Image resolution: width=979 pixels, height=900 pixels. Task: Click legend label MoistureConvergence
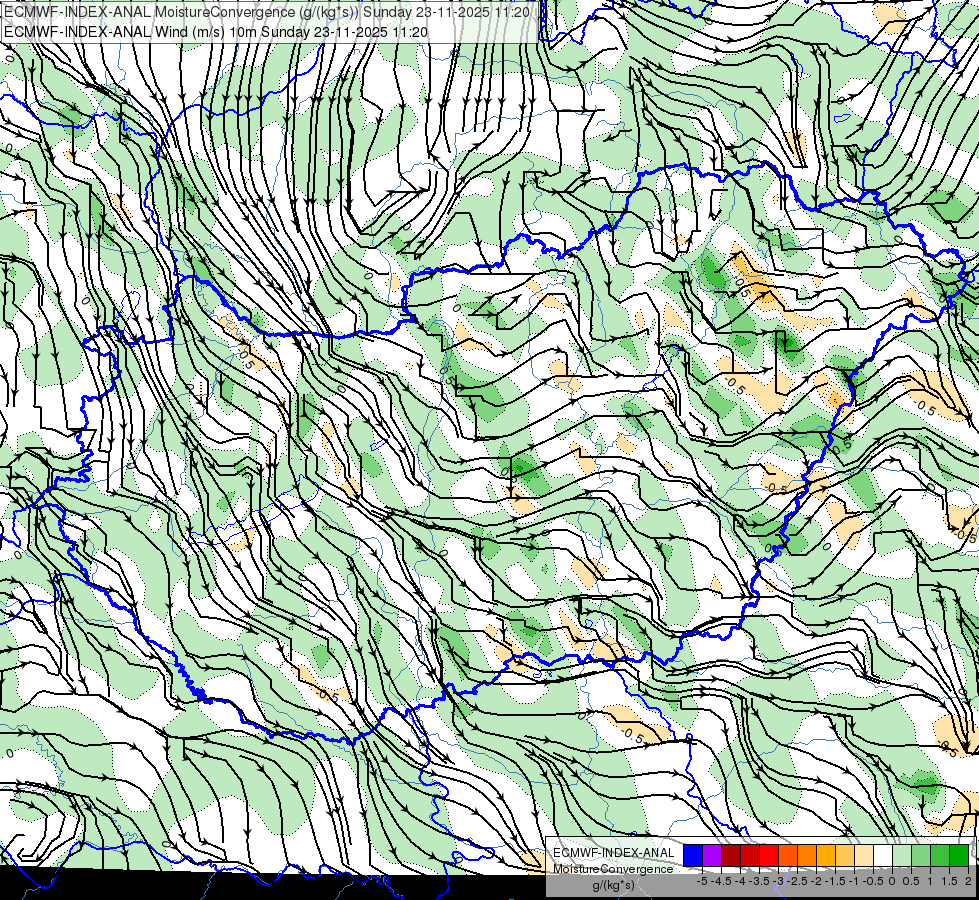pos(613,869)
